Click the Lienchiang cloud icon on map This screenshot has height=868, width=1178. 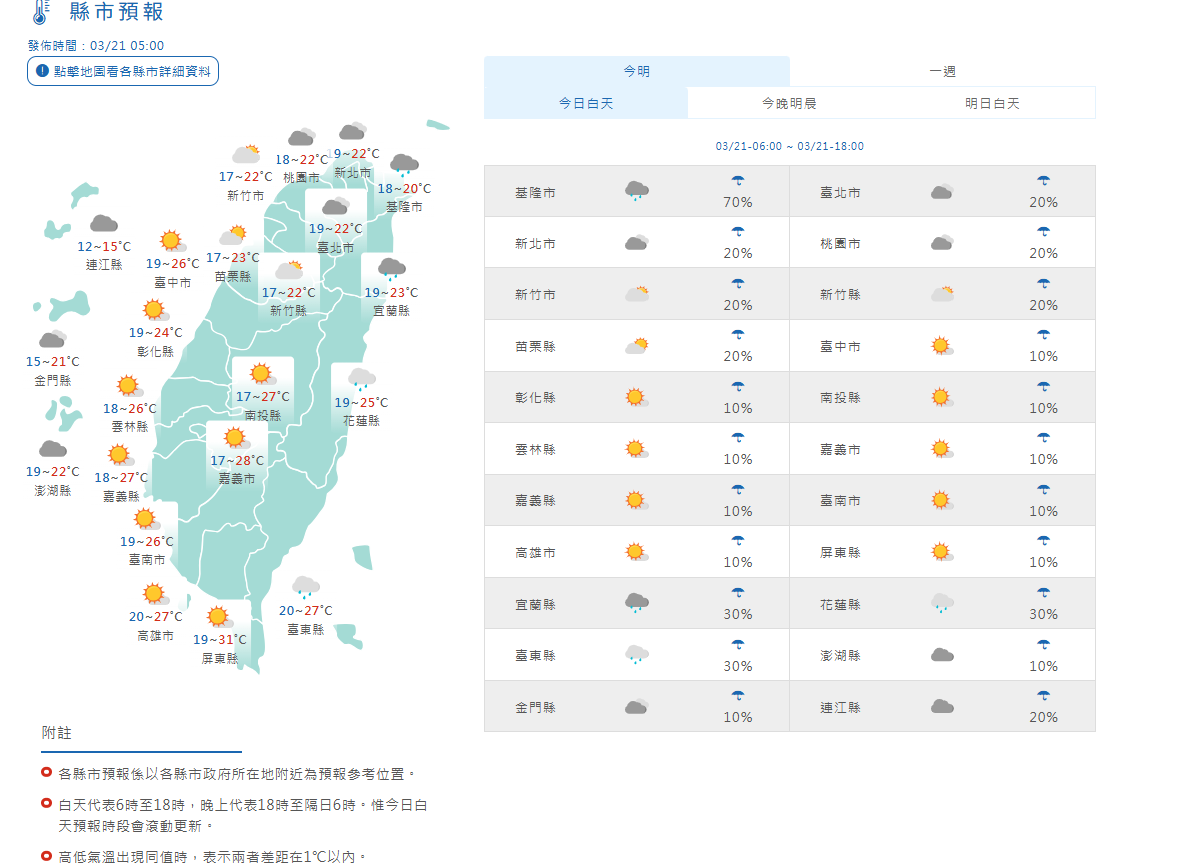[x=103, y=223]
